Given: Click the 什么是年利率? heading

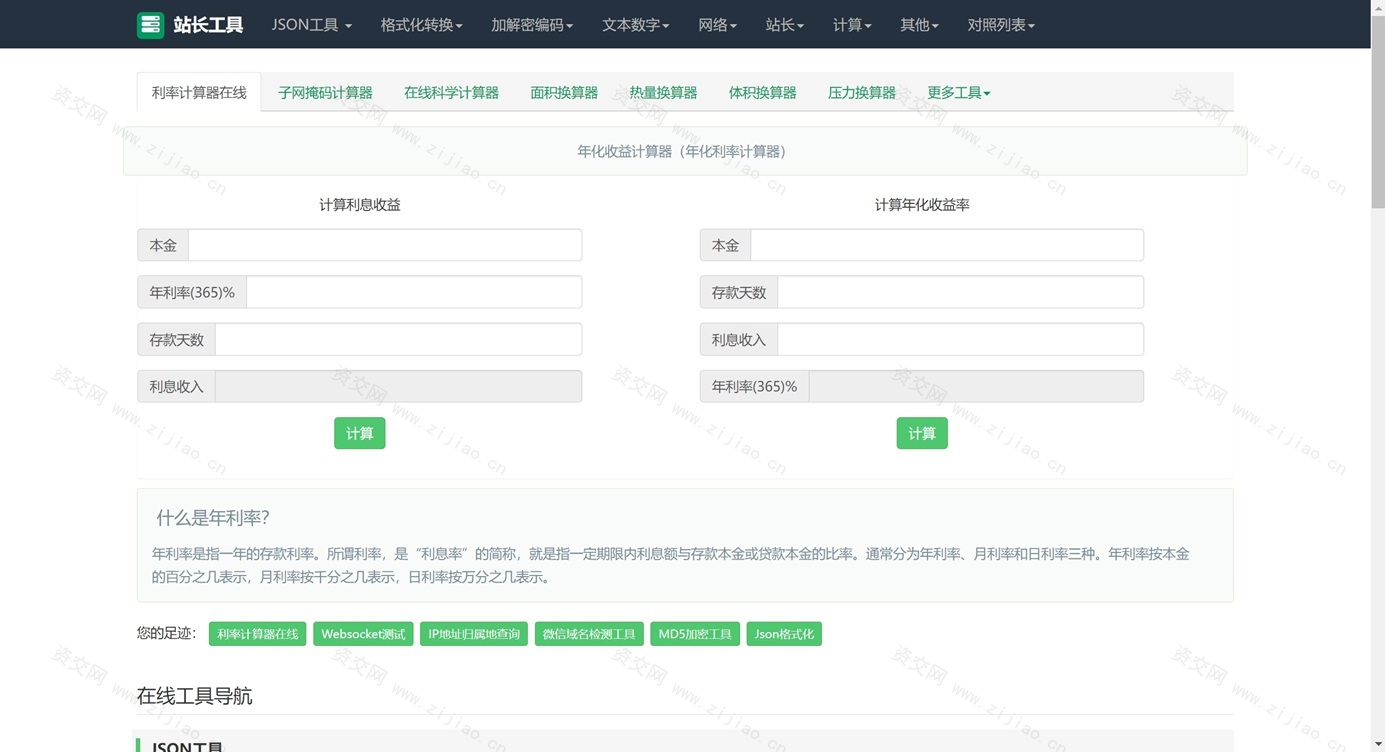Looking at the screenshot, I should coord(213,518).
